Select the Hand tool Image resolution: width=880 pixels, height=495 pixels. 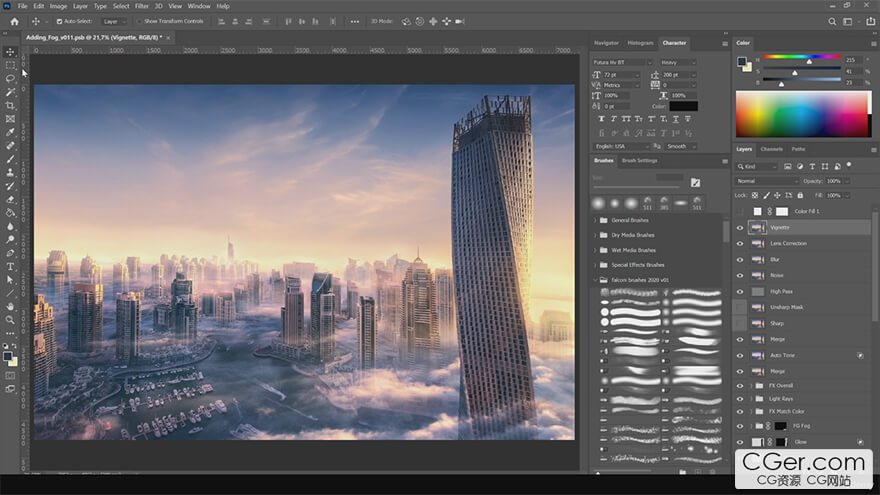(x=10, y=306)
